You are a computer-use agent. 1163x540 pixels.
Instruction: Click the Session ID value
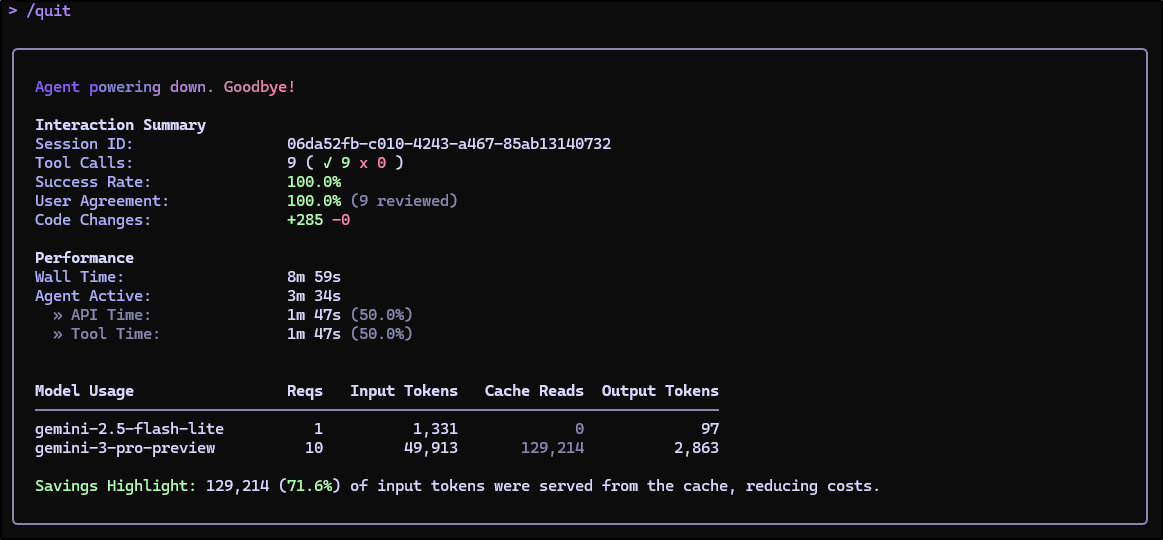click(448, 144)
